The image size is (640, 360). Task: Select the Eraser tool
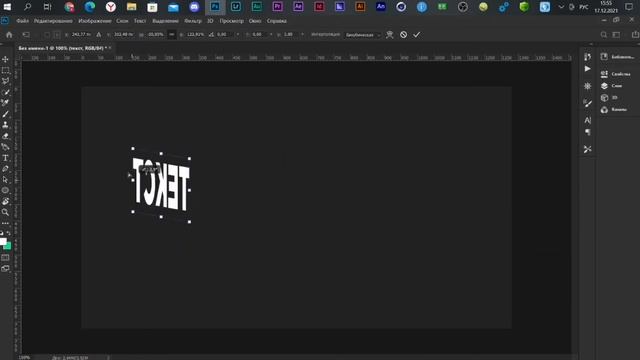[5, 136]
